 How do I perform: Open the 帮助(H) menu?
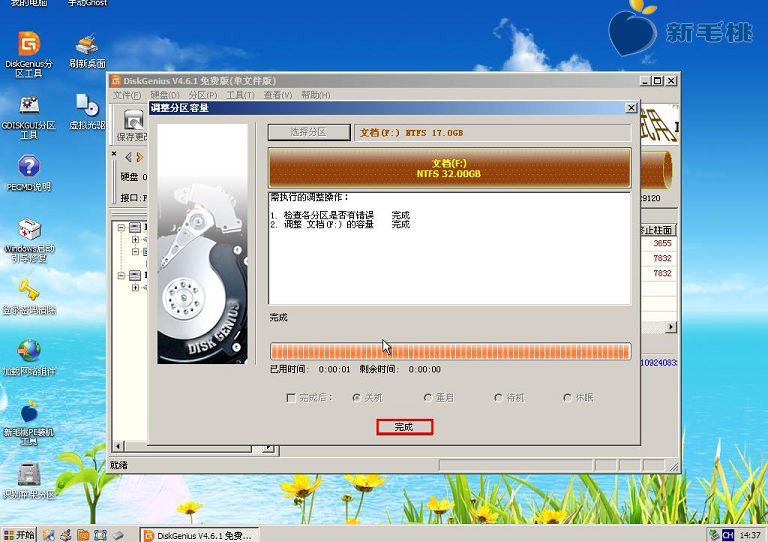point(315,95)
